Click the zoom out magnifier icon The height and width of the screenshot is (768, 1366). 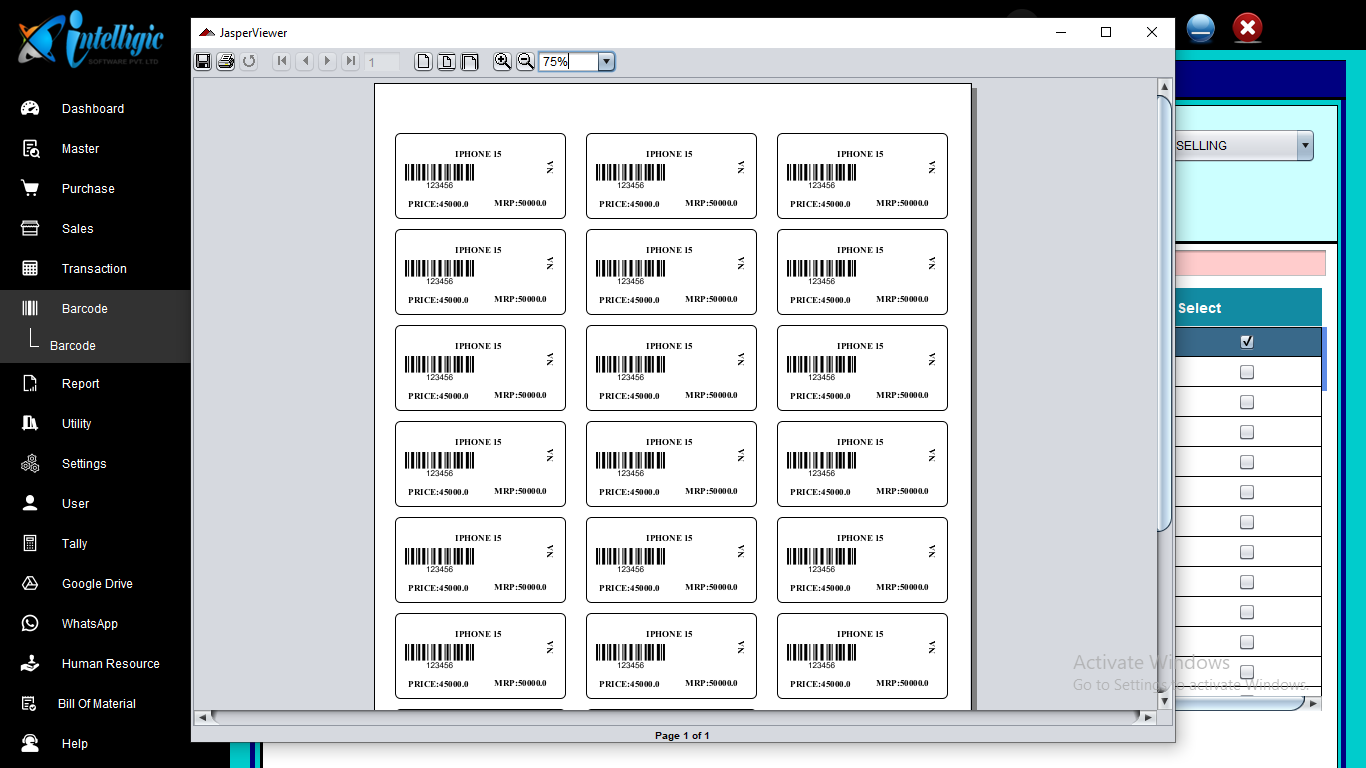525,62
